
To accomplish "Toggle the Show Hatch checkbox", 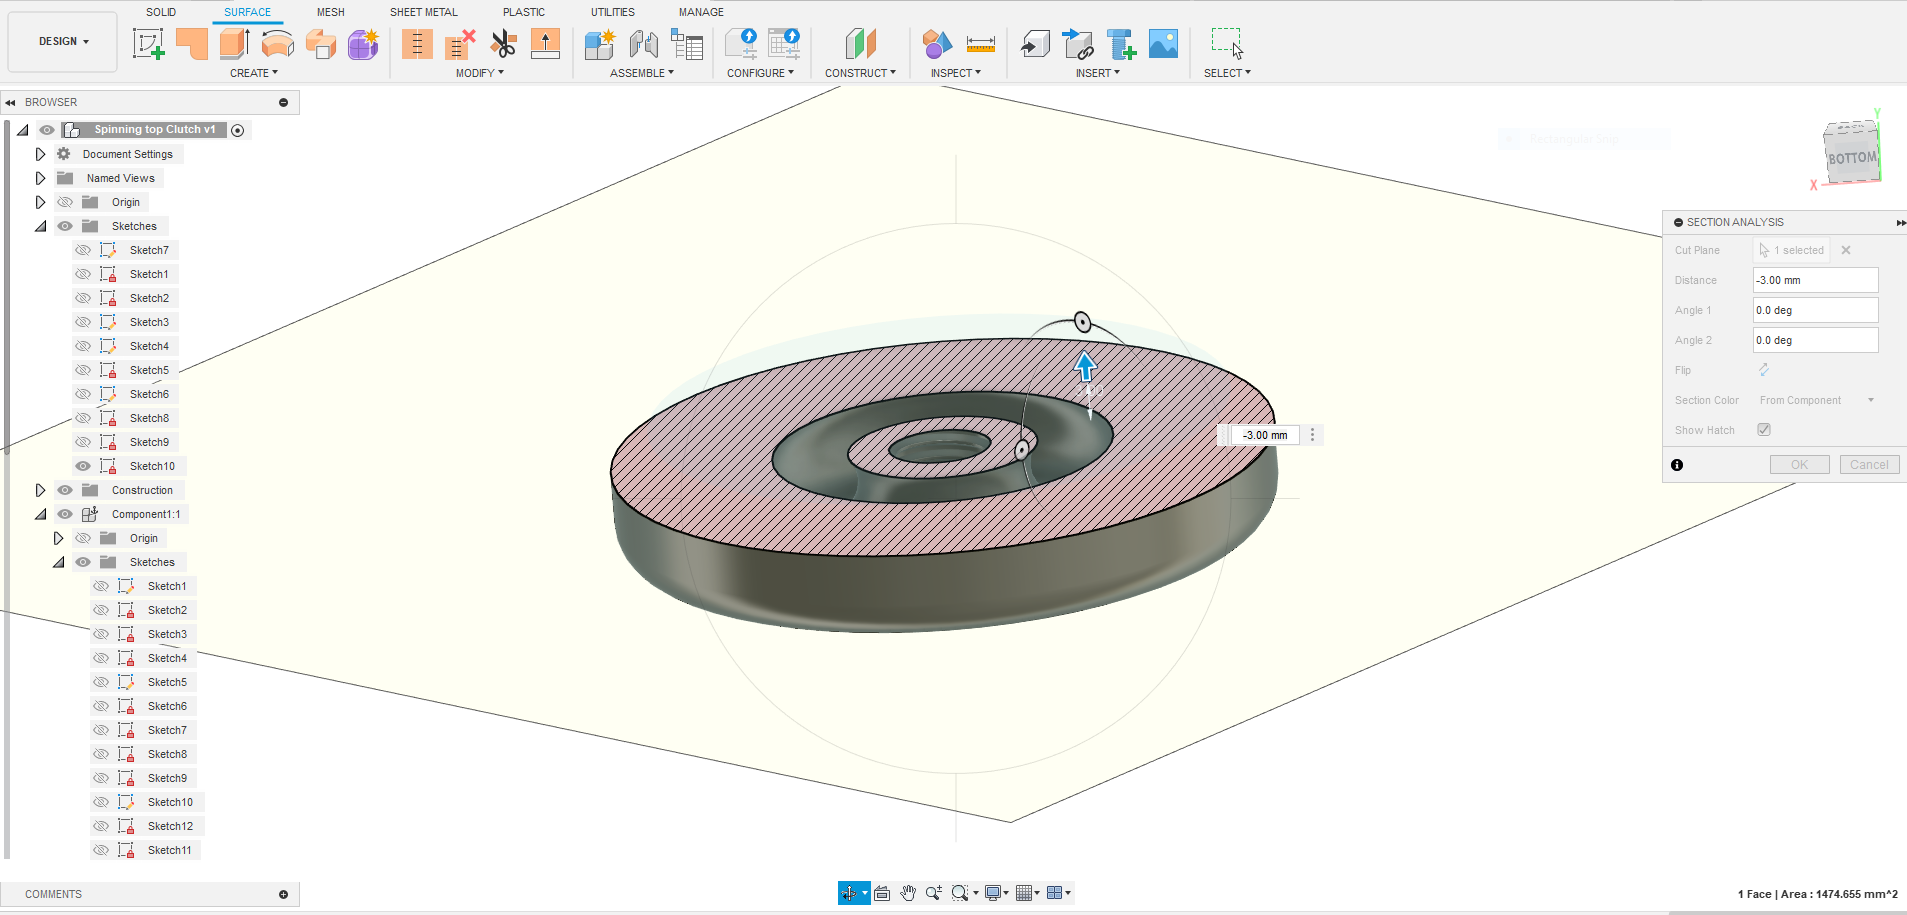I will point(1764,430).
